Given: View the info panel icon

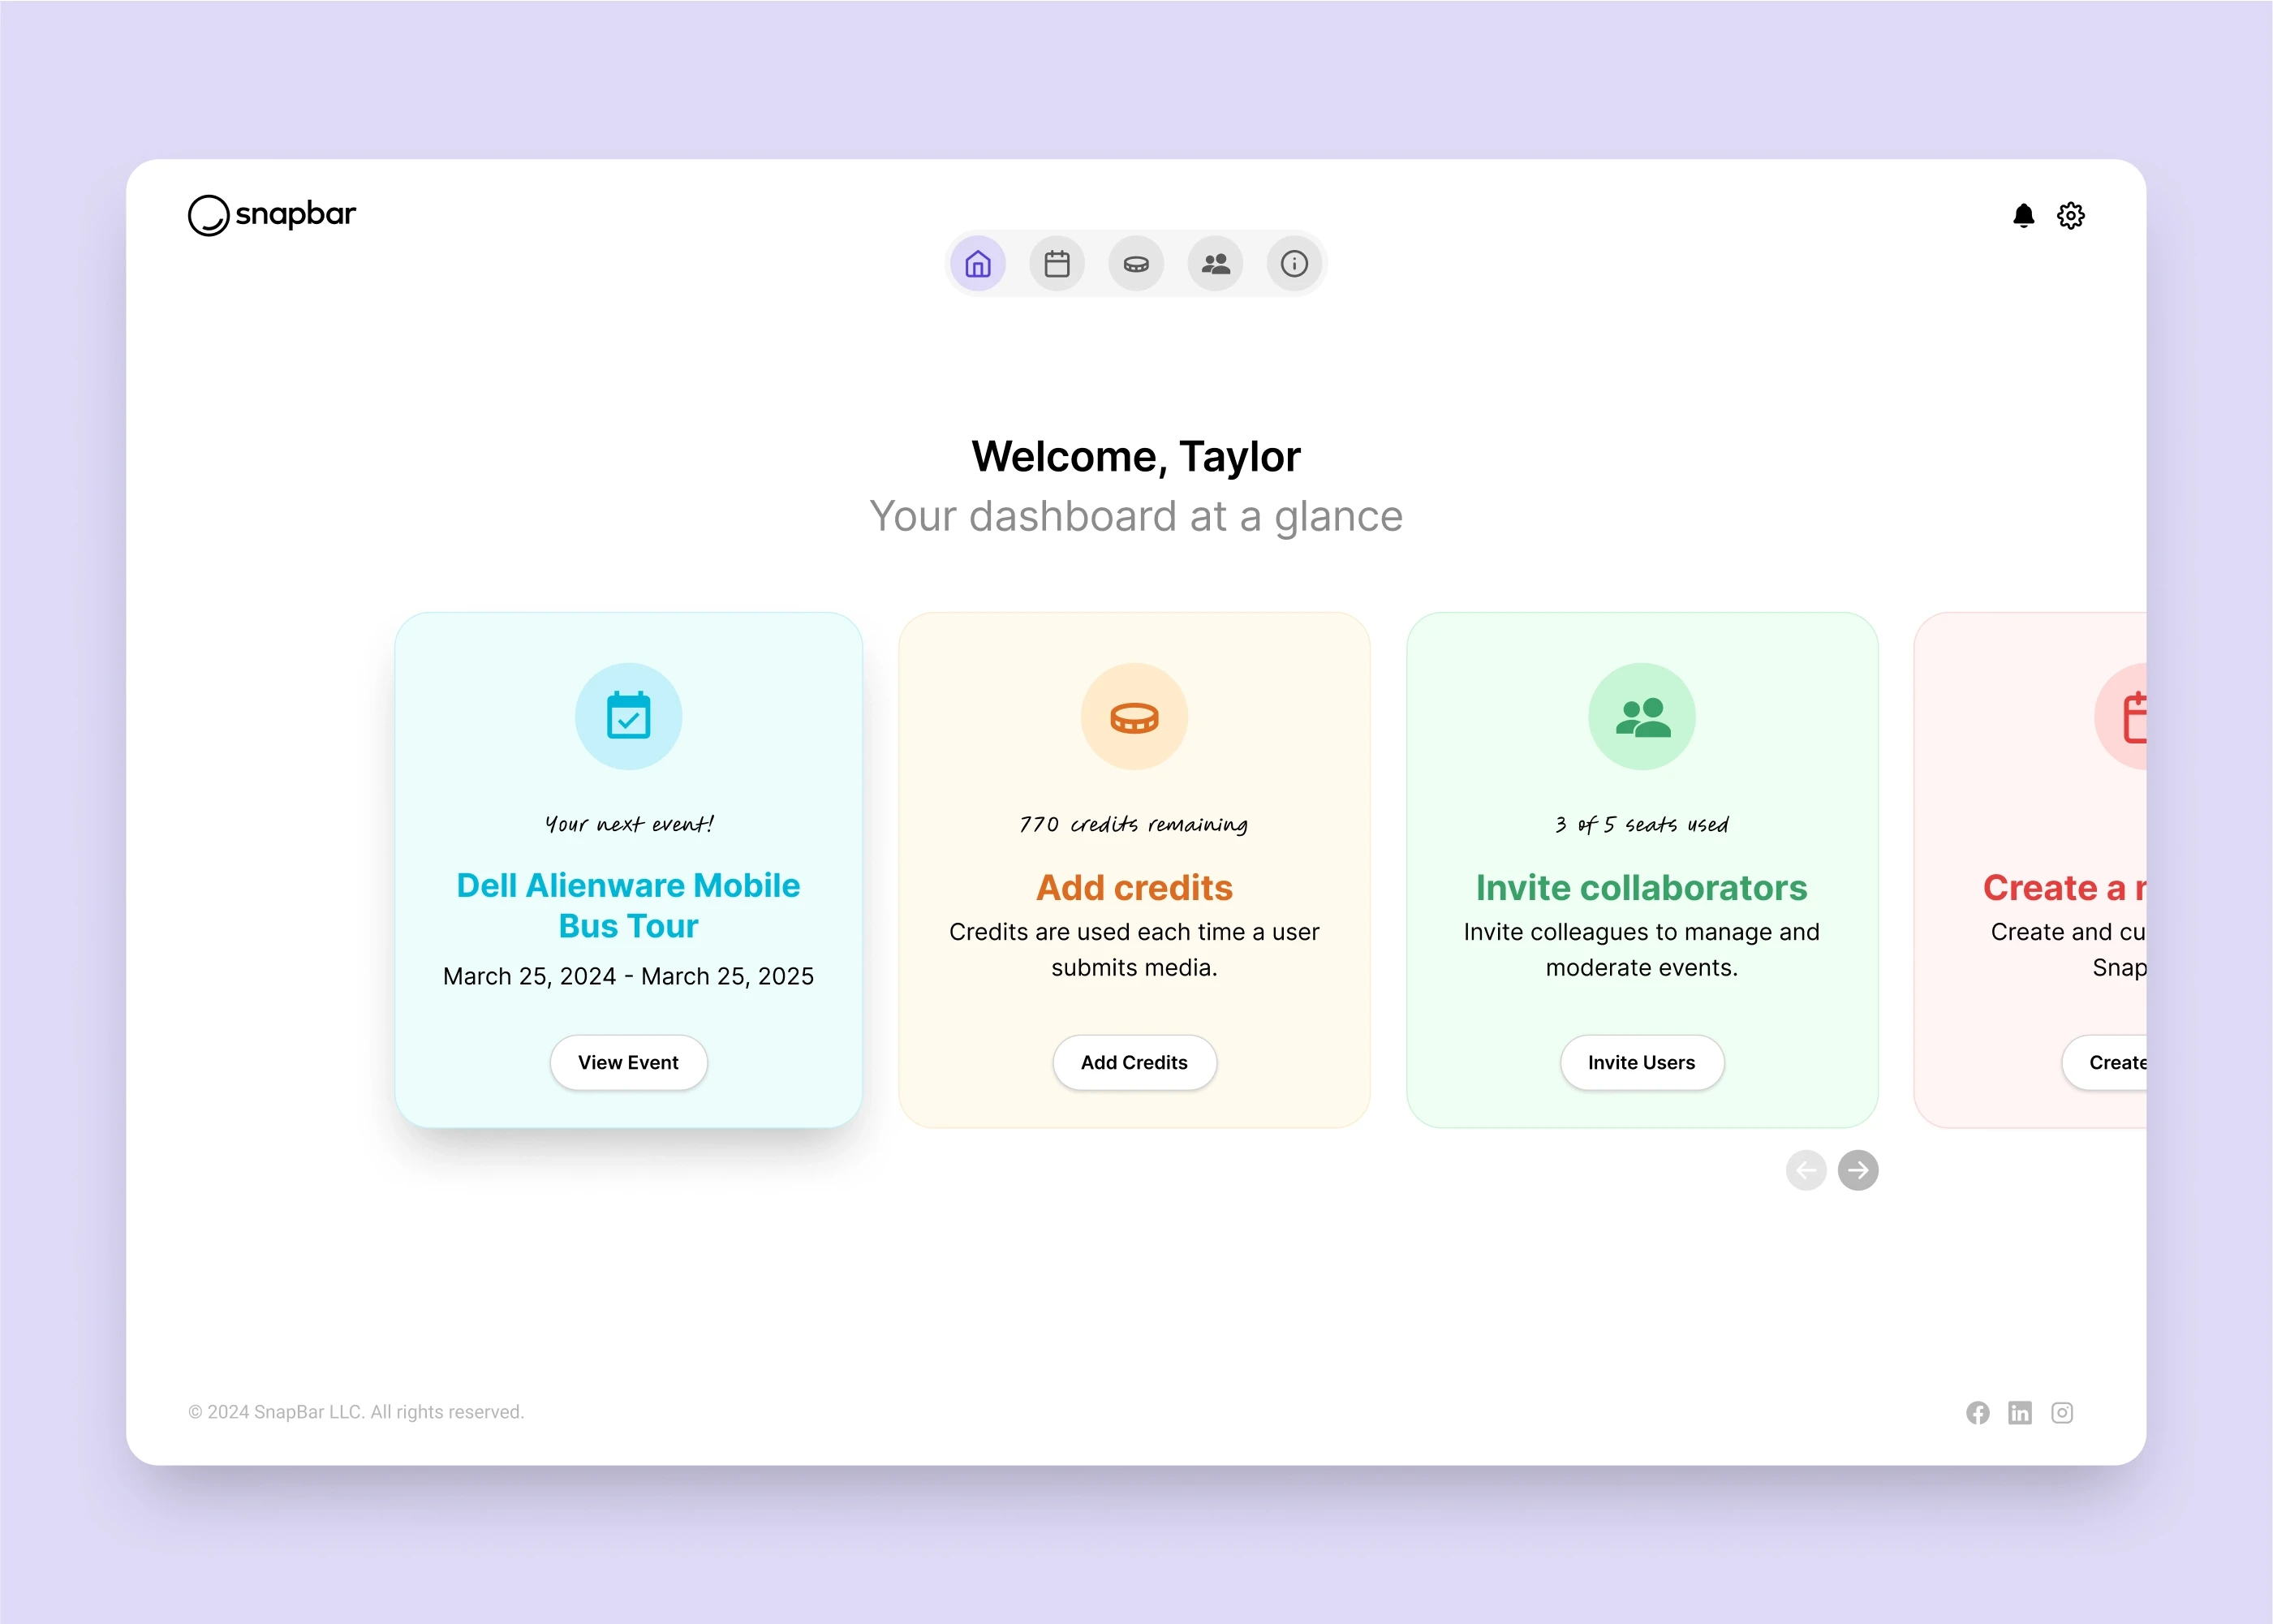Looking at the screenshot, I should 1294,265.
